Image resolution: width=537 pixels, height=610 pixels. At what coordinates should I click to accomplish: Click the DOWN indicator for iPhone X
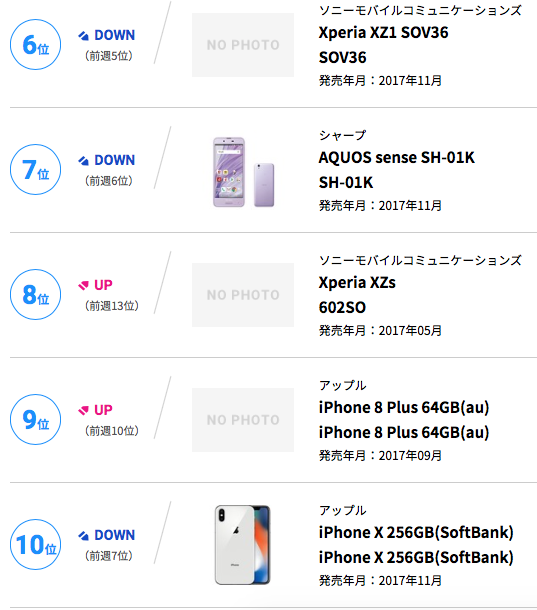click(x=107, y=535)
